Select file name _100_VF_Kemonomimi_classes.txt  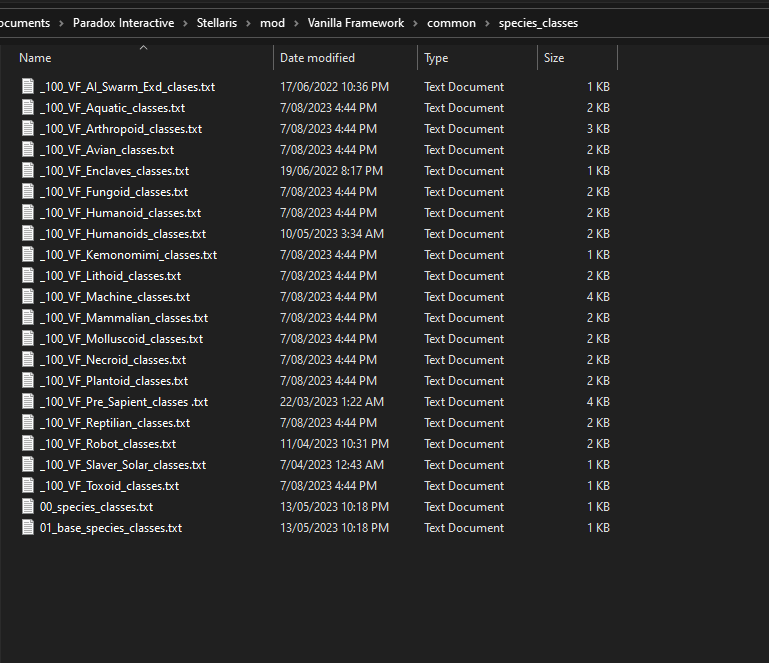click(128, 255)
